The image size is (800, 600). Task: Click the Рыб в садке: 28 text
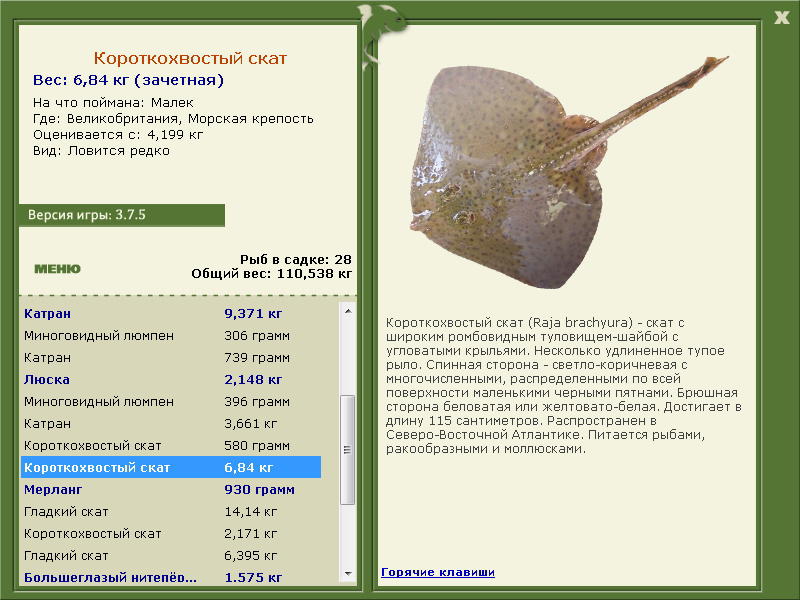(295, 259)
